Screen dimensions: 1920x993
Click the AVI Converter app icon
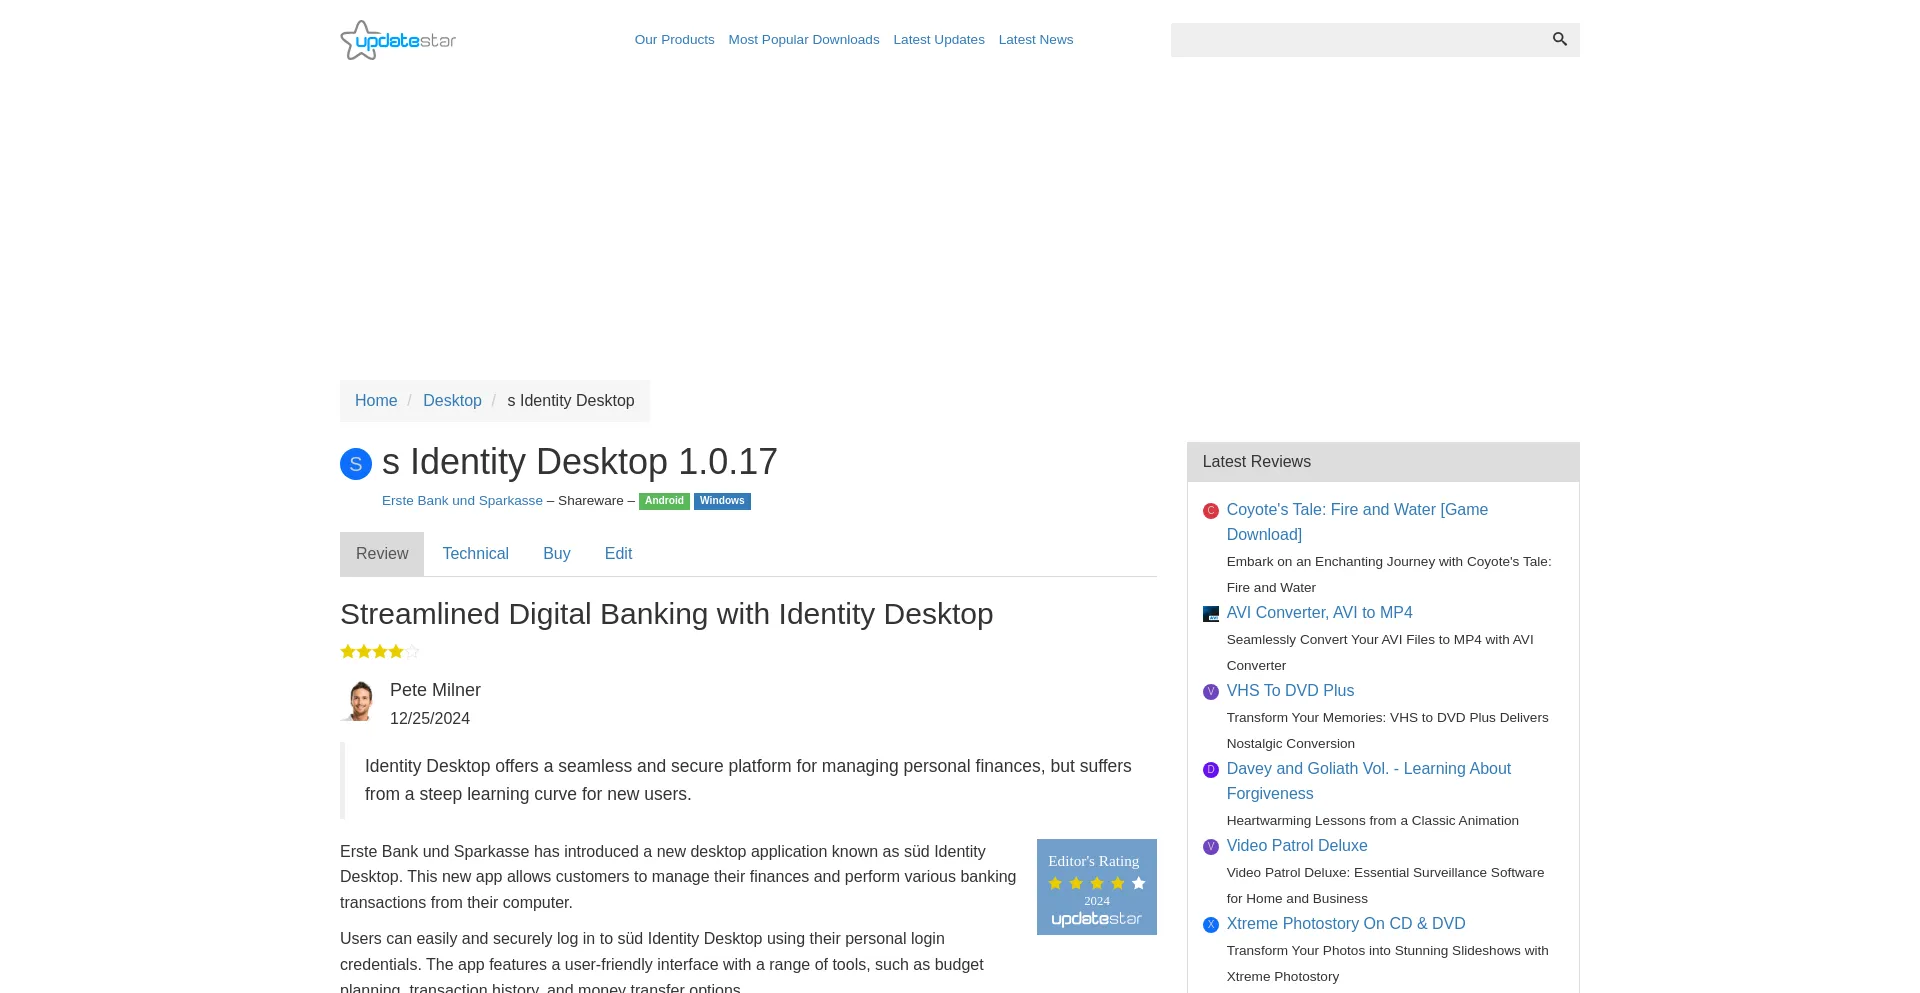click(x=1210, y=614)
